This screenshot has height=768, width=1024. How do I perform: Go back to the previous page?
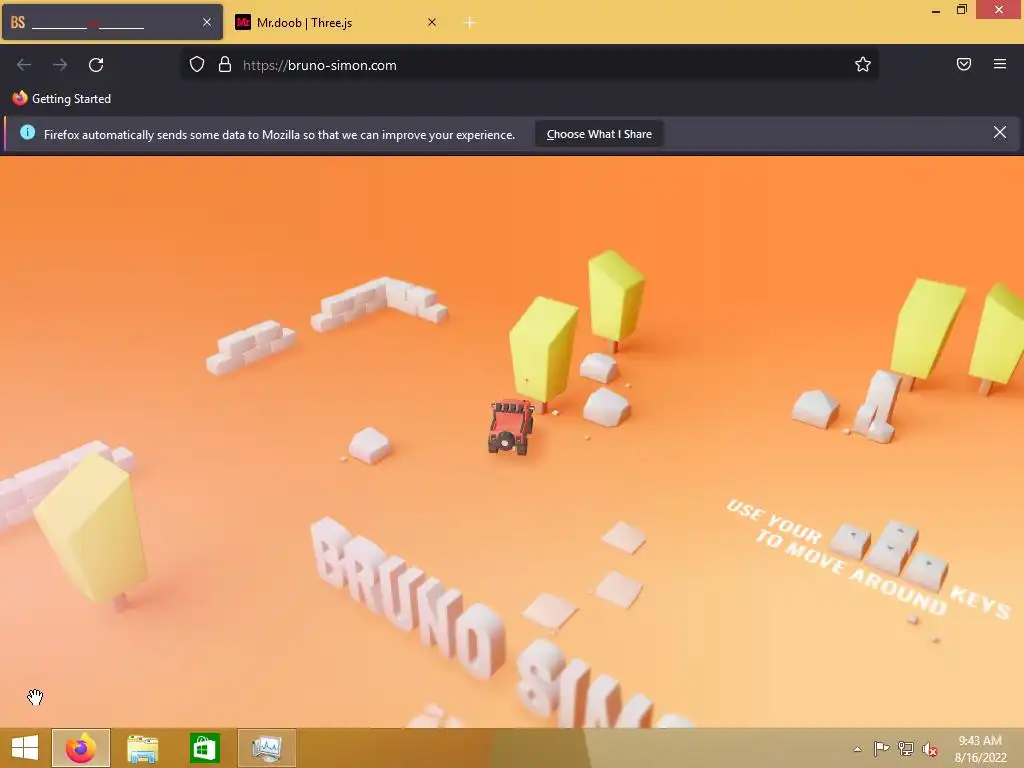coord(24,65)
